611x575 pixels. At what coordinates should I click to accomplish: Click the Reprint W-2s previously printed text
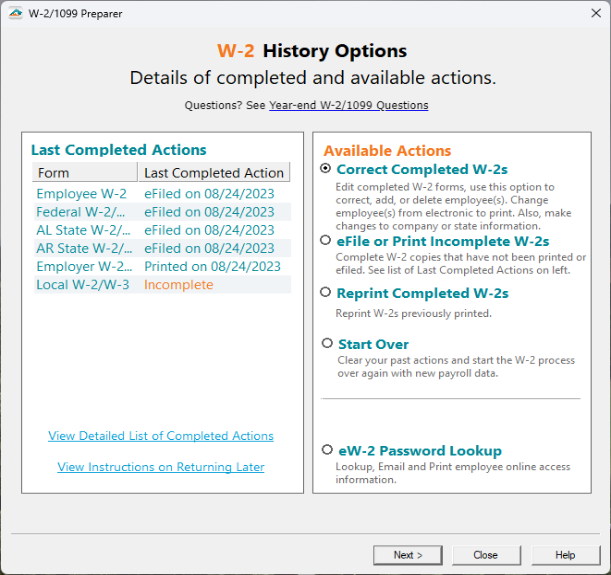[413, 313]
